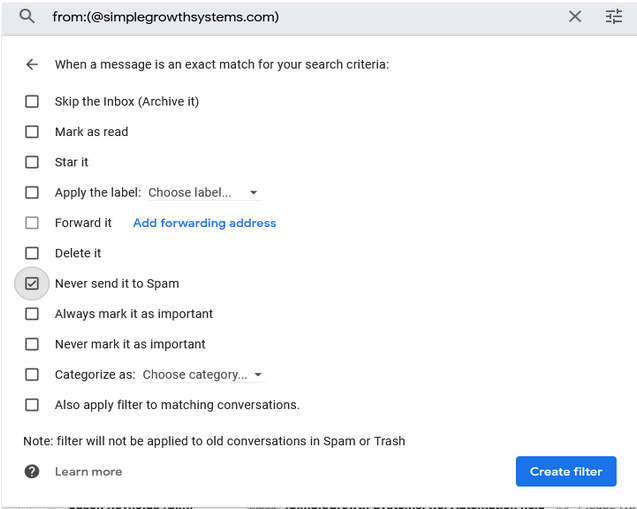The height and width of the screenshot is (509, 637).
Task: Tick Never mark it as important
Action: coord(32,344)
